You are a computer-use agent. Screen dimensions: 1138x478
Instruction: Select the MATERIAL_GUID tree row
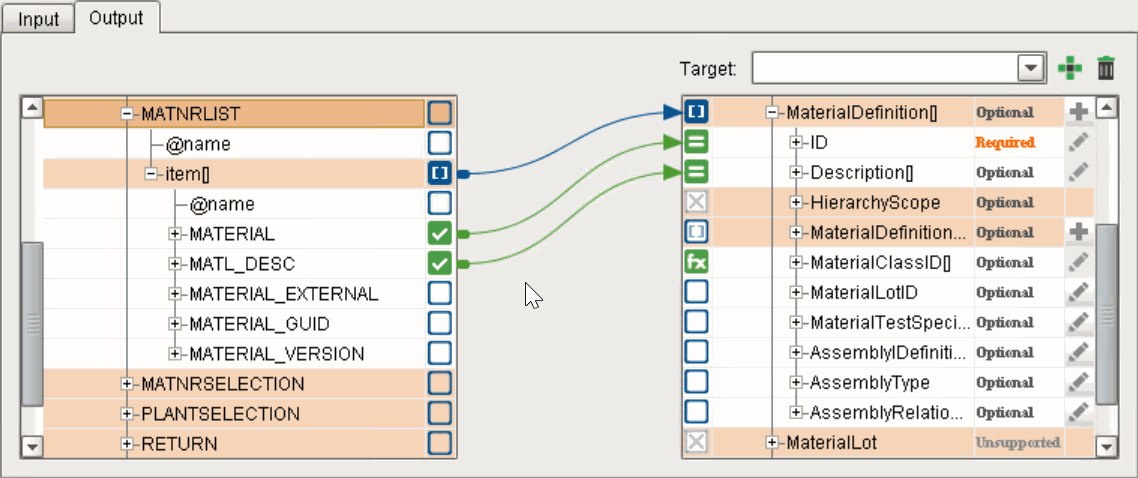click(x=235, y=324)
